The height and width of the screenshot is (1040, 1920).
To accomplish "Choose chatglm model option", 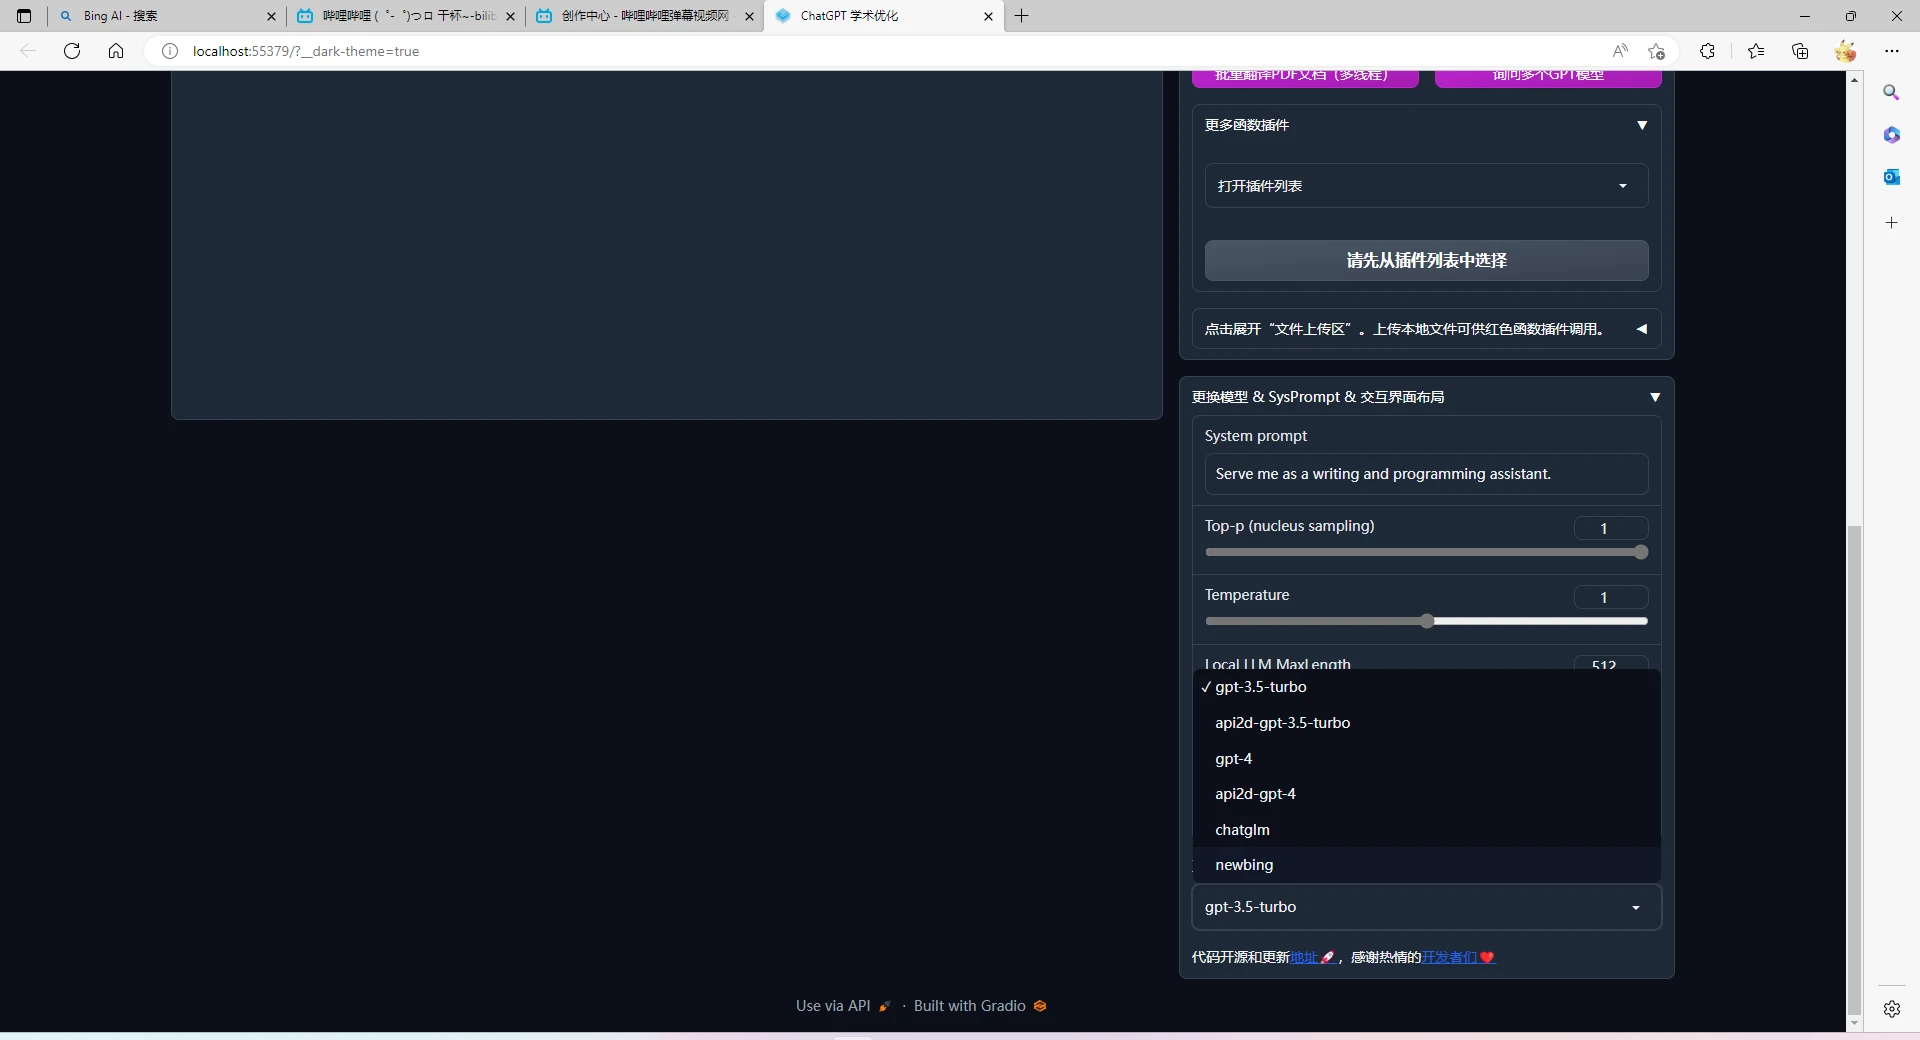I will (1426, 830).
